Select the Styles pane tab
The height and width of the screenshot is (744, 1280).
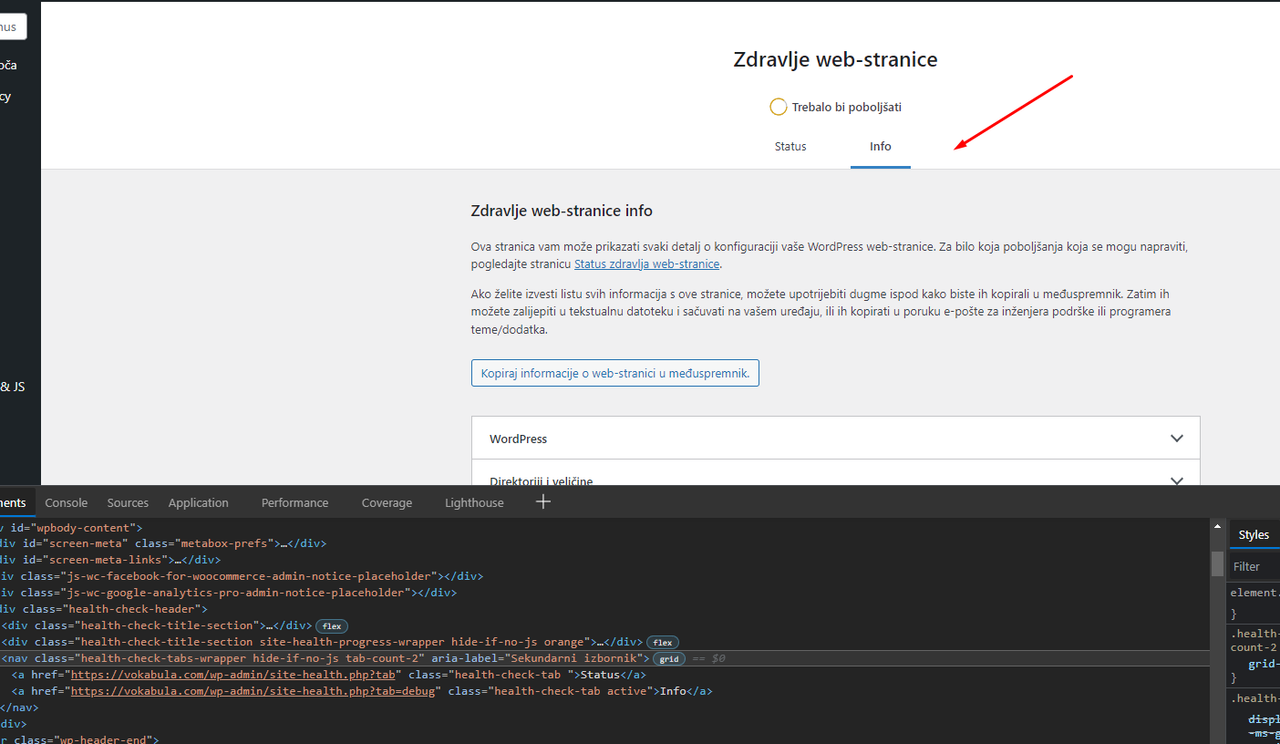1253,535
